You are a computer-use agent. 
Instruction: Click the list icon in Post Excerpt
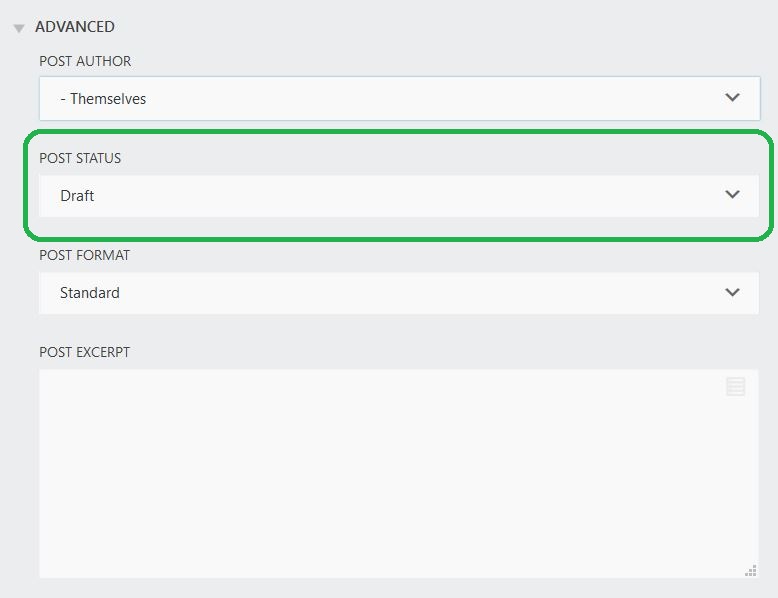(735, 387)
